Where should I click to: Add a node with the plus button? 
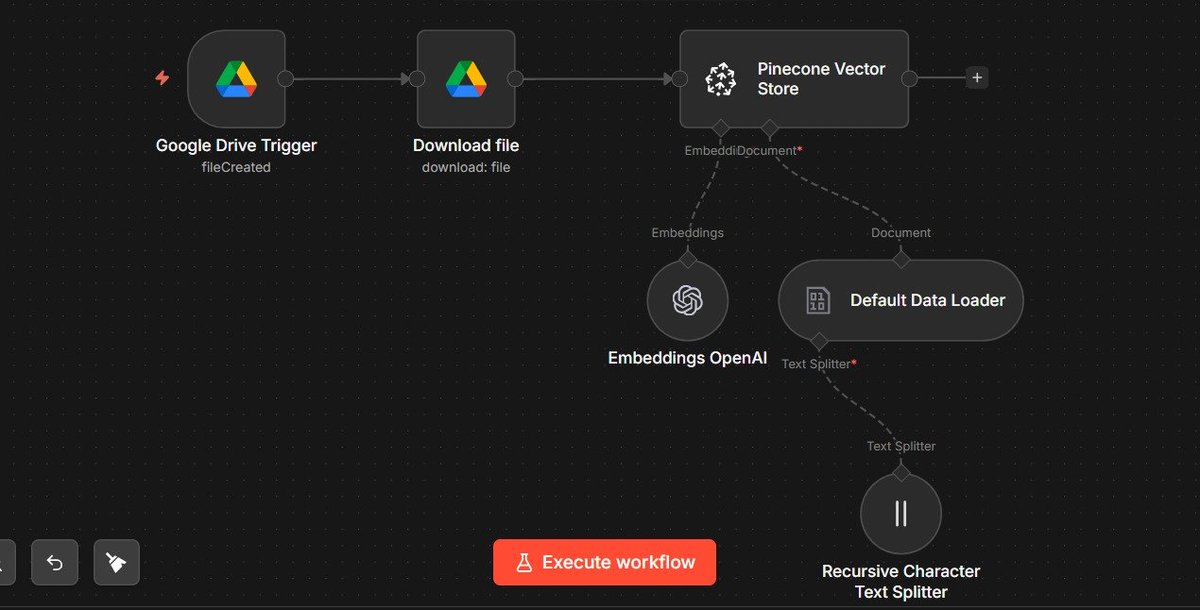coord(977,78)
